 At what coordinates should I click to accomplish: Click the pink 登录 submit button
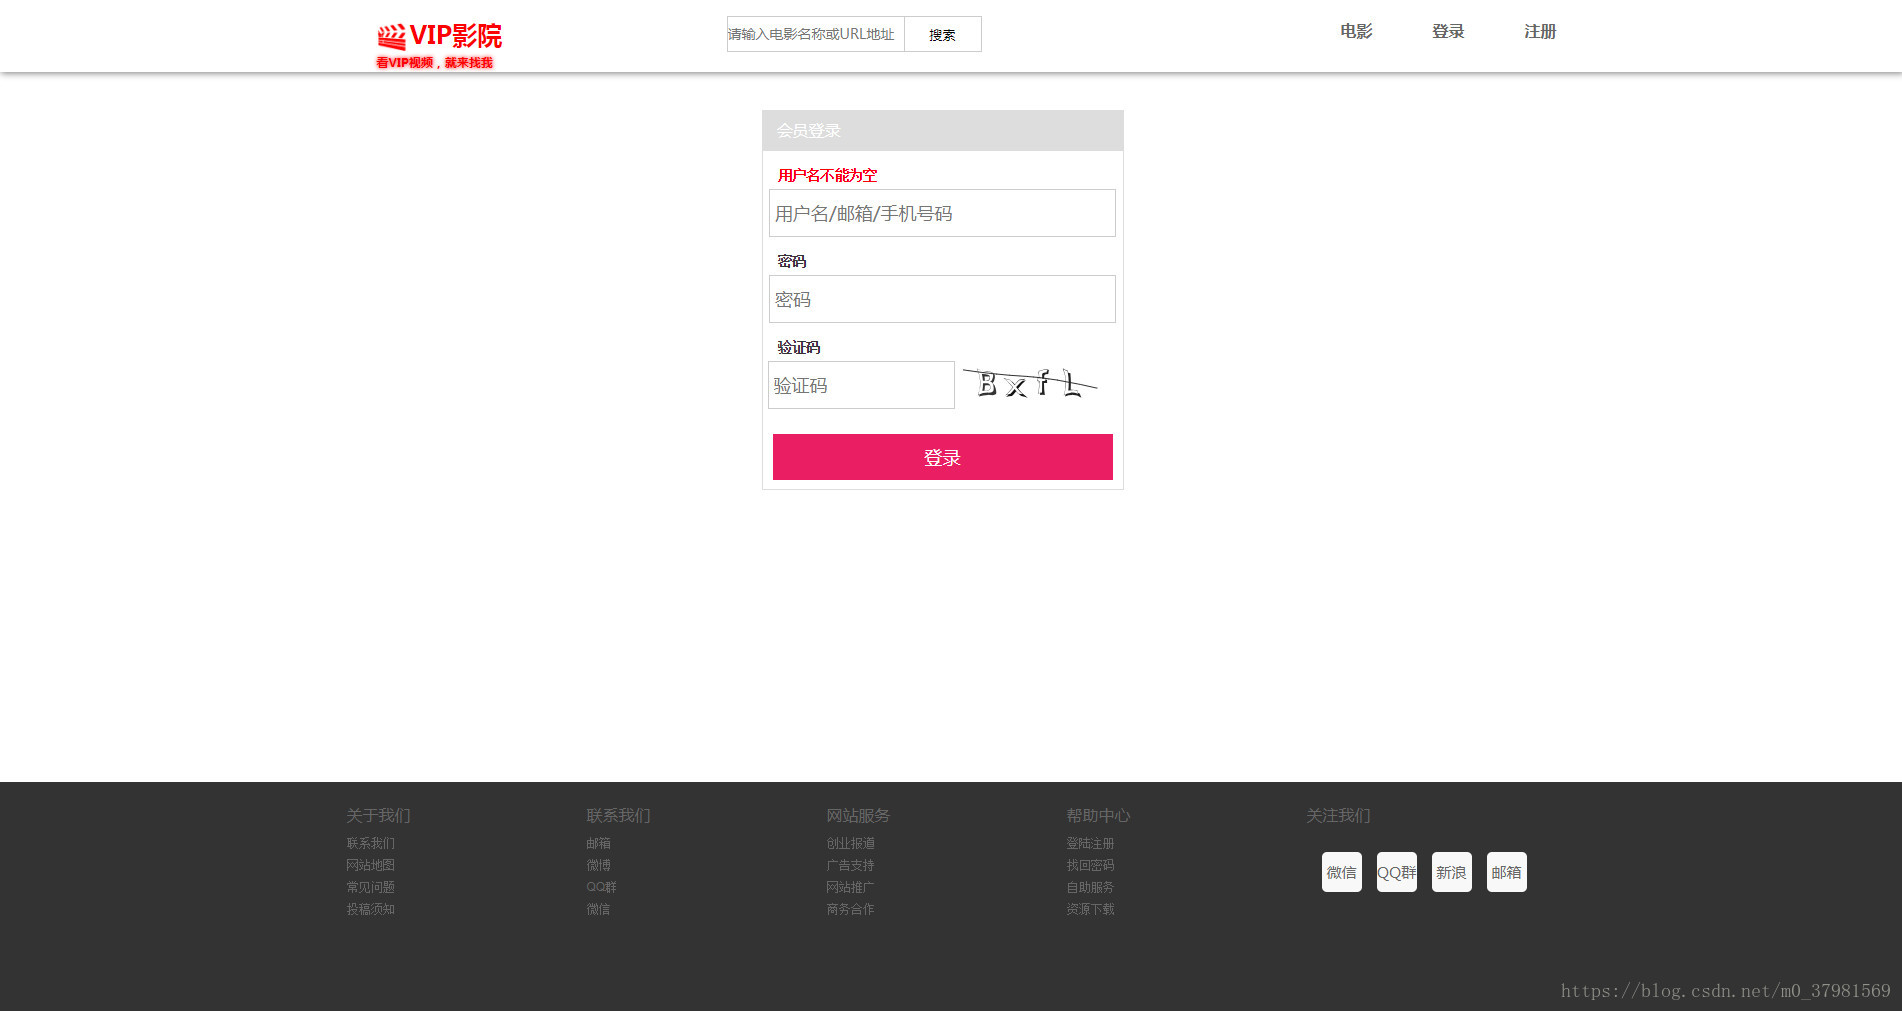942,457
